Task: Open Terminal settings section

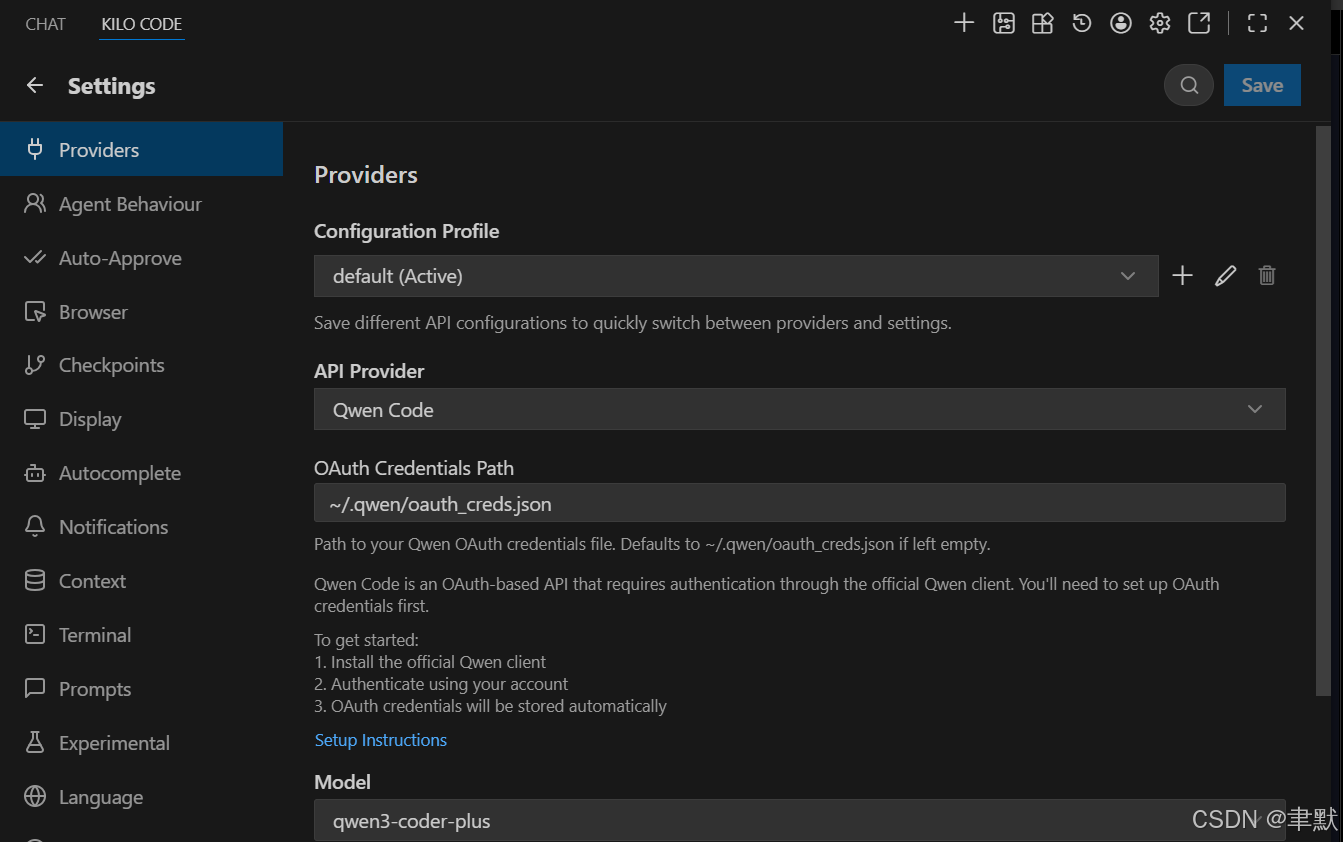Action: point(141,635)
